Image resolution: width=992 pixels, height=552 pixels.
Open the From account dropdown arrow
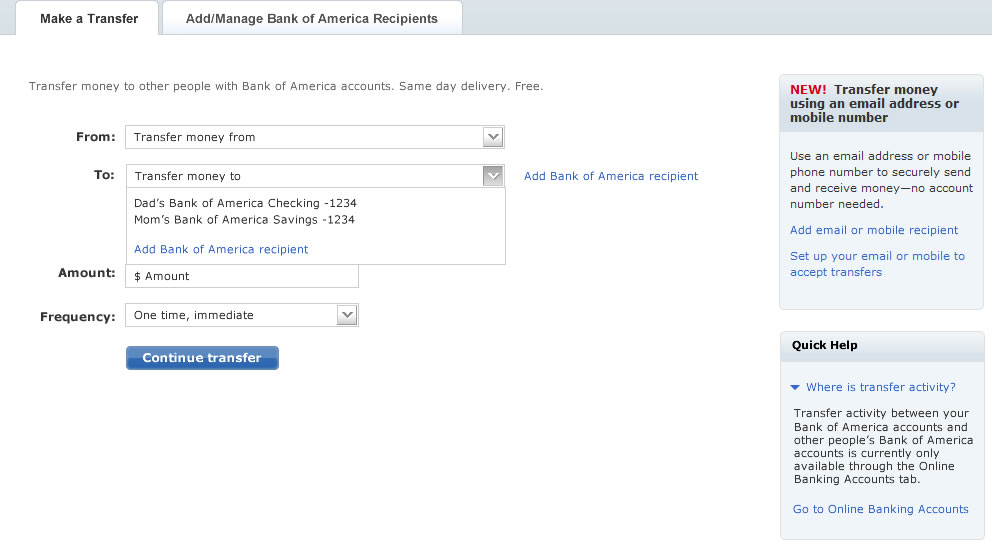[x=493, y=137]
